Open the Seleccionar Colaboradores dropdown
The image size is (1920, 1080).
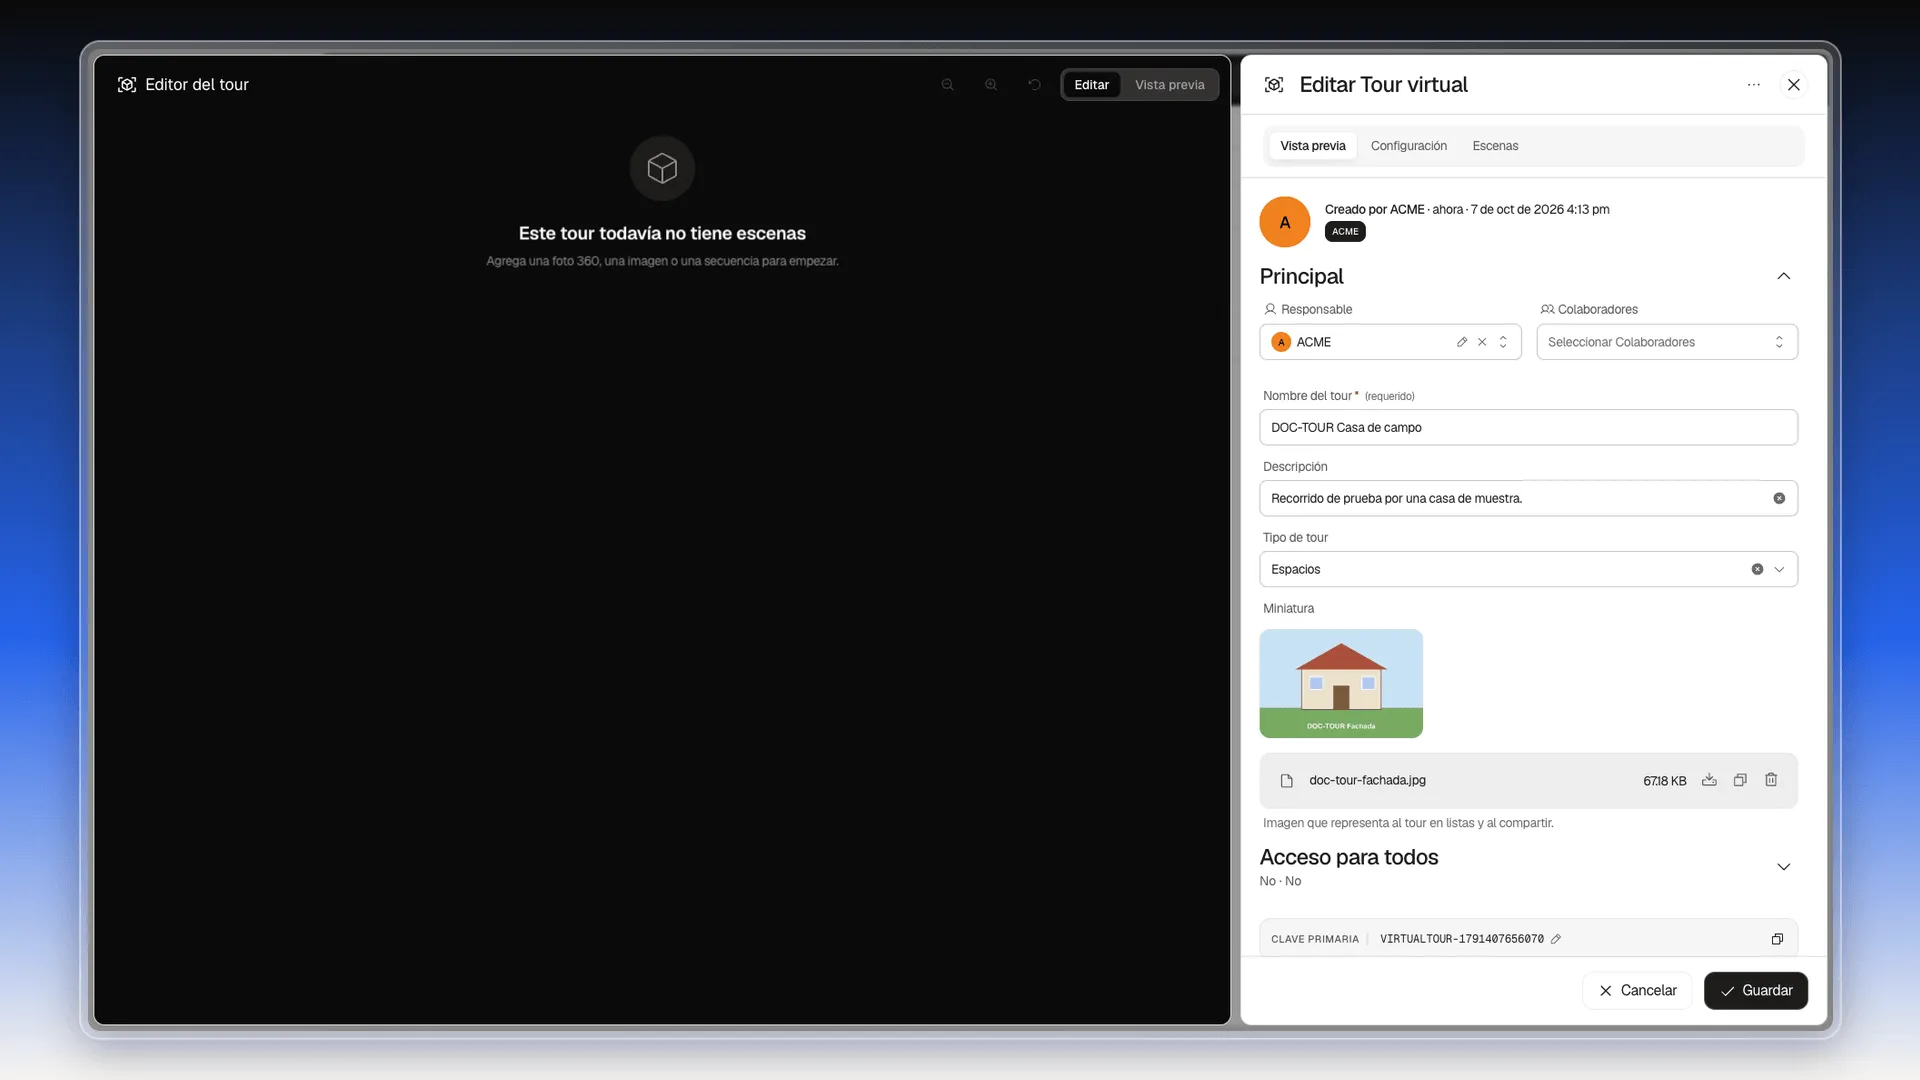point(1667,342)
